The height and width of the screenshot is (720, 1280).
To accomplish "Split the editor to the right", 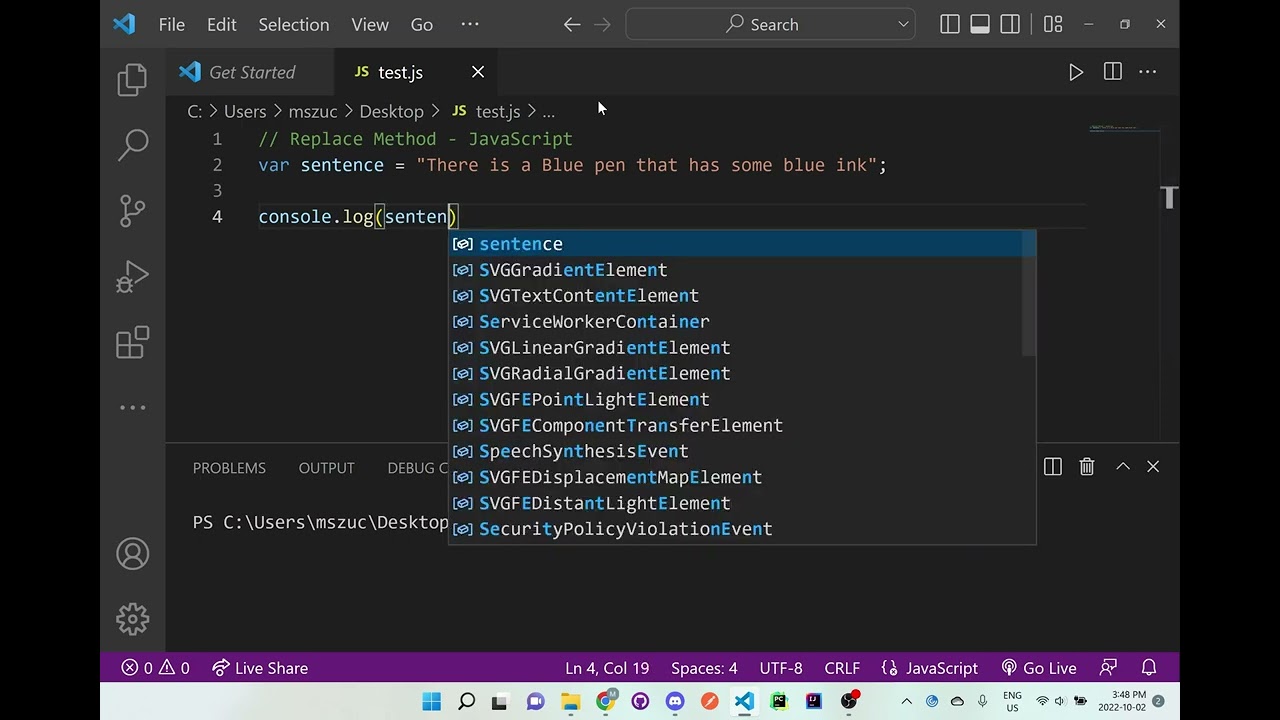I will [x=1112, y=72].
